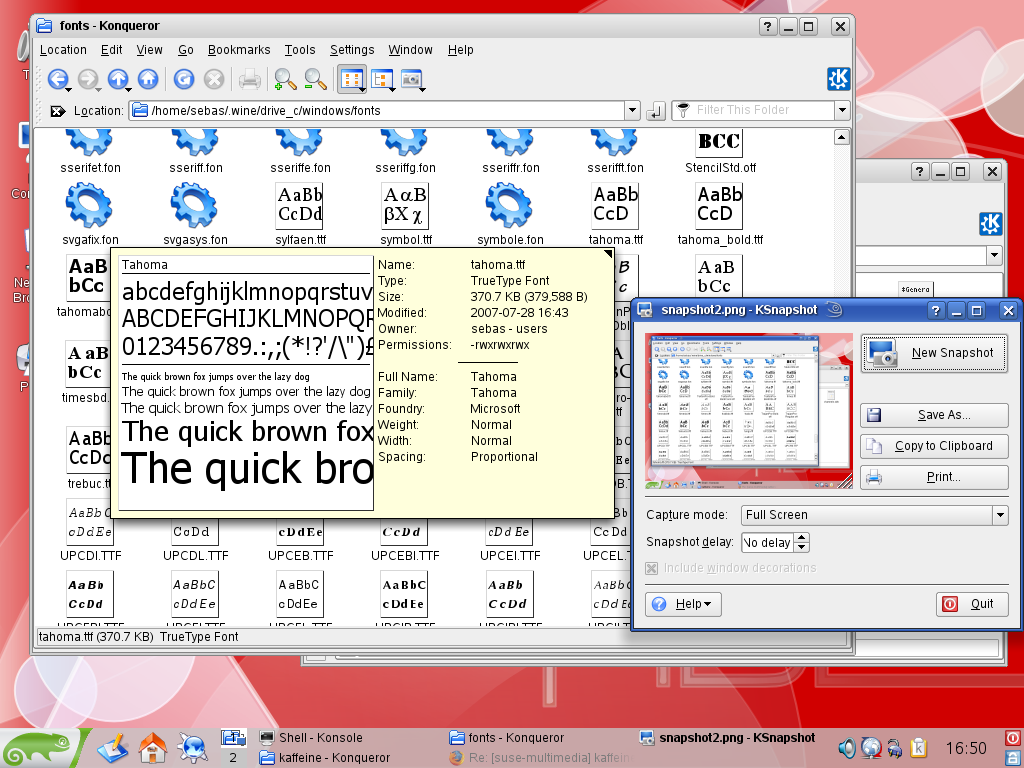Increase snapshot delay with up arrow
This screenshot has width=1024, height=768.
pos(802,537)
